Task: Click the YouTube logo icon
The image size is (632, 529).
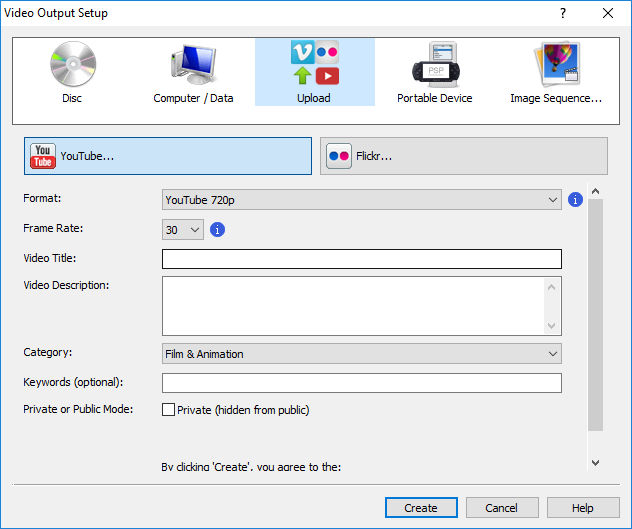Action: click(x=43, y=156)
